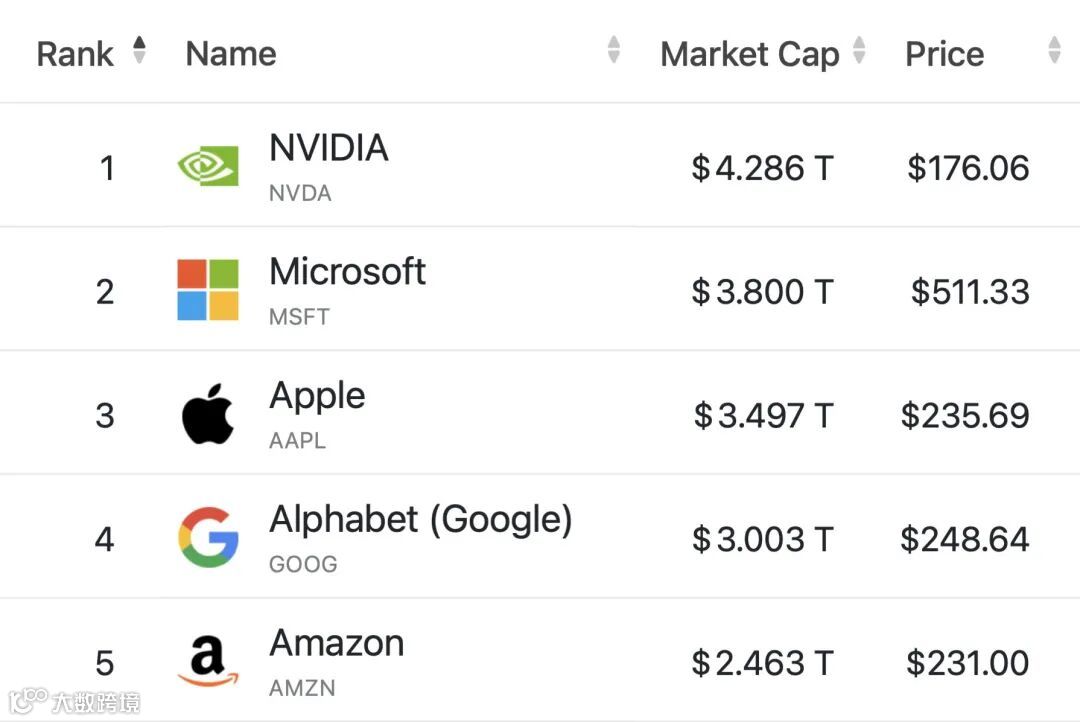Click the Google logo icon
Screen dimensions: 1080x722
208,537
